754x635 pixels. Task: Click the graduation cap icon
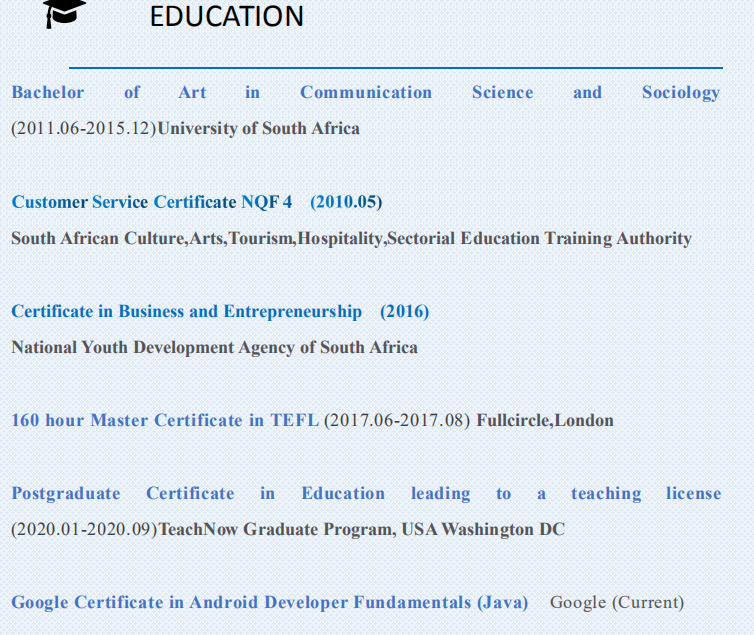point(65,13)
